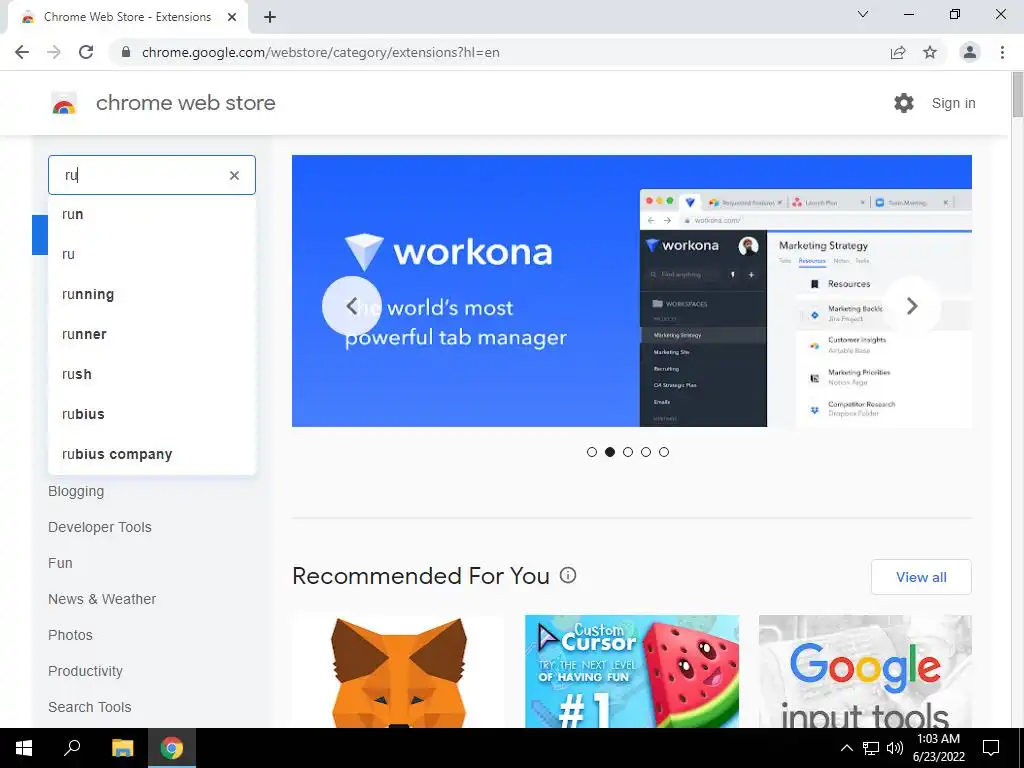The height and width of the screenshot is (768, 1024).
Task: Click the Sign in link
Action: point(953,103)
